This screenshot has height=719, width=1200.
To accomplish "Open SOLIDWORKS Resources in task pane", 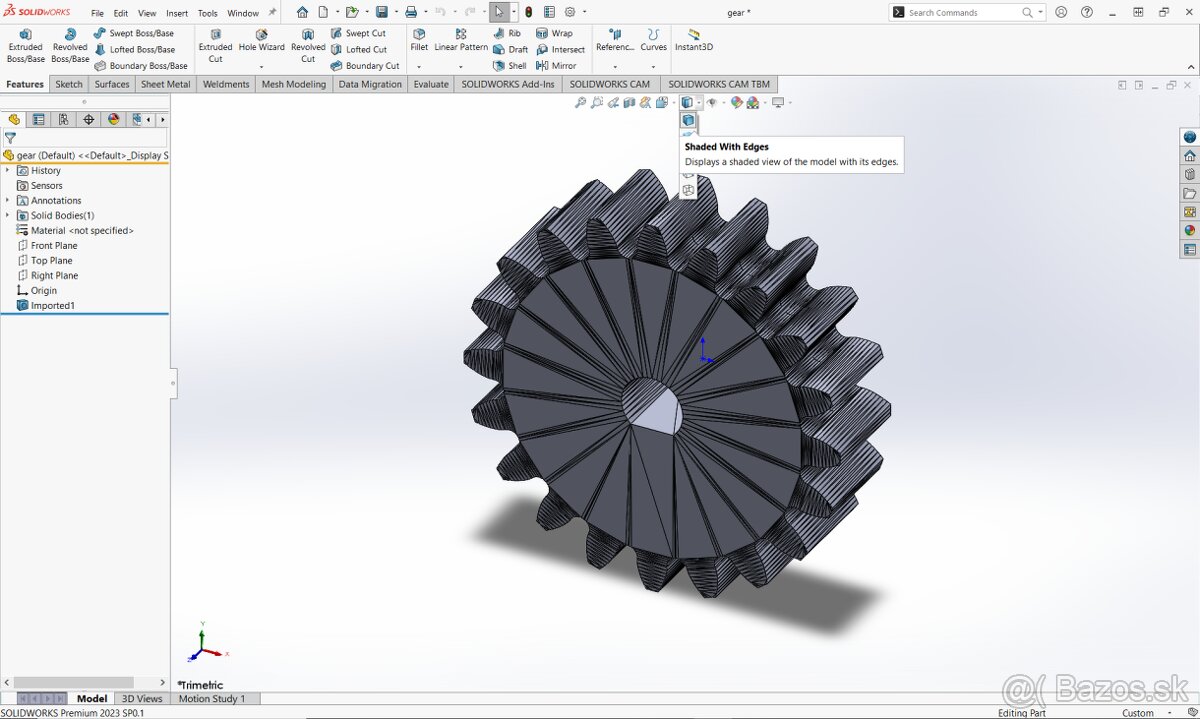I will (1189, 156).
